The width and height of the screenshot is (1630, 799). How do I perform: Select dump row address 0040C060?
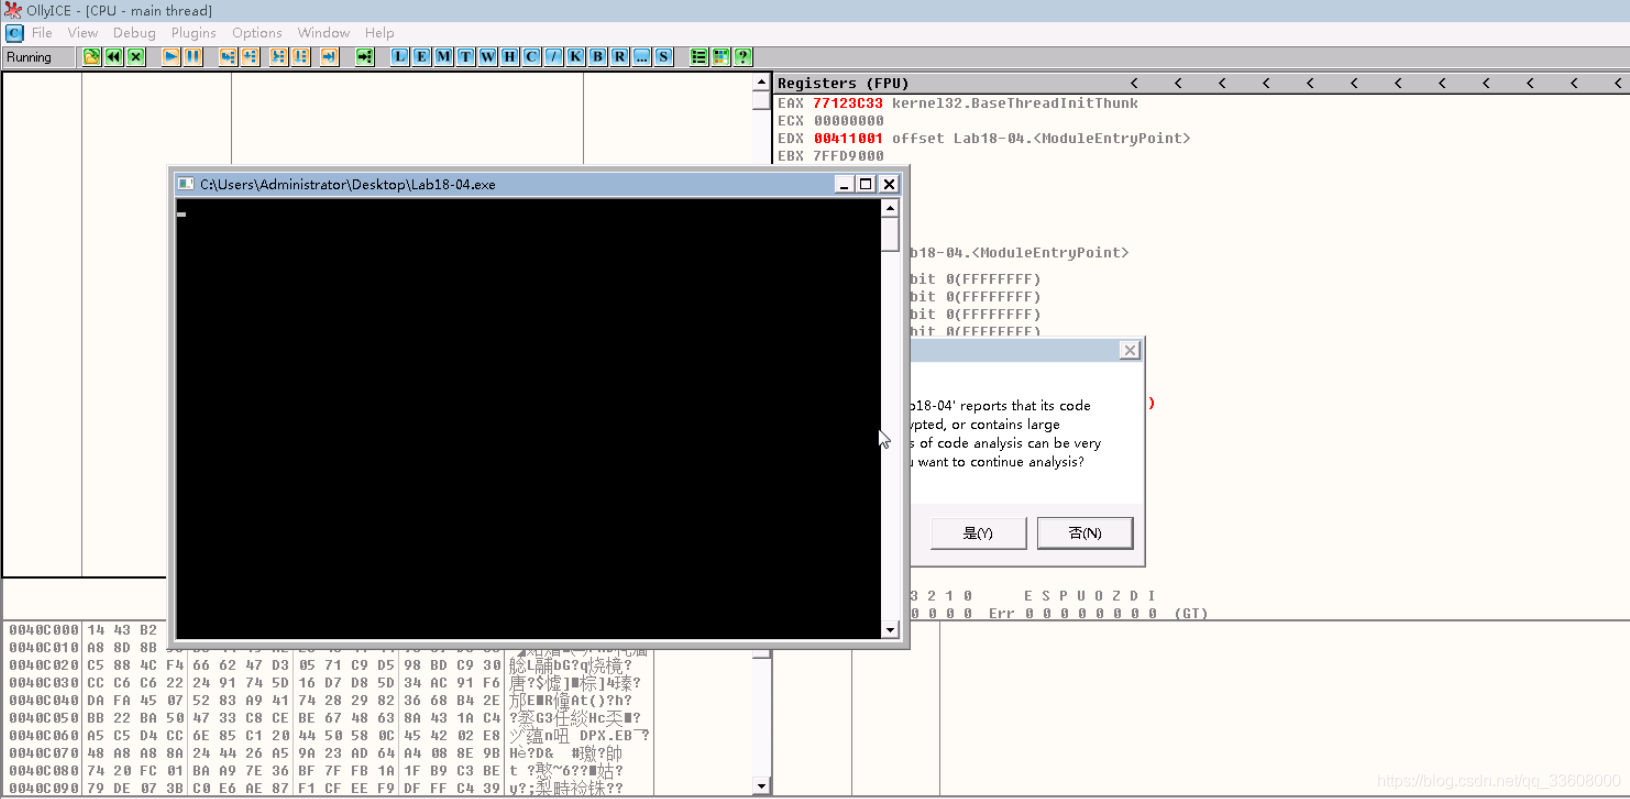pyautogui.click(x=44, y=736)
